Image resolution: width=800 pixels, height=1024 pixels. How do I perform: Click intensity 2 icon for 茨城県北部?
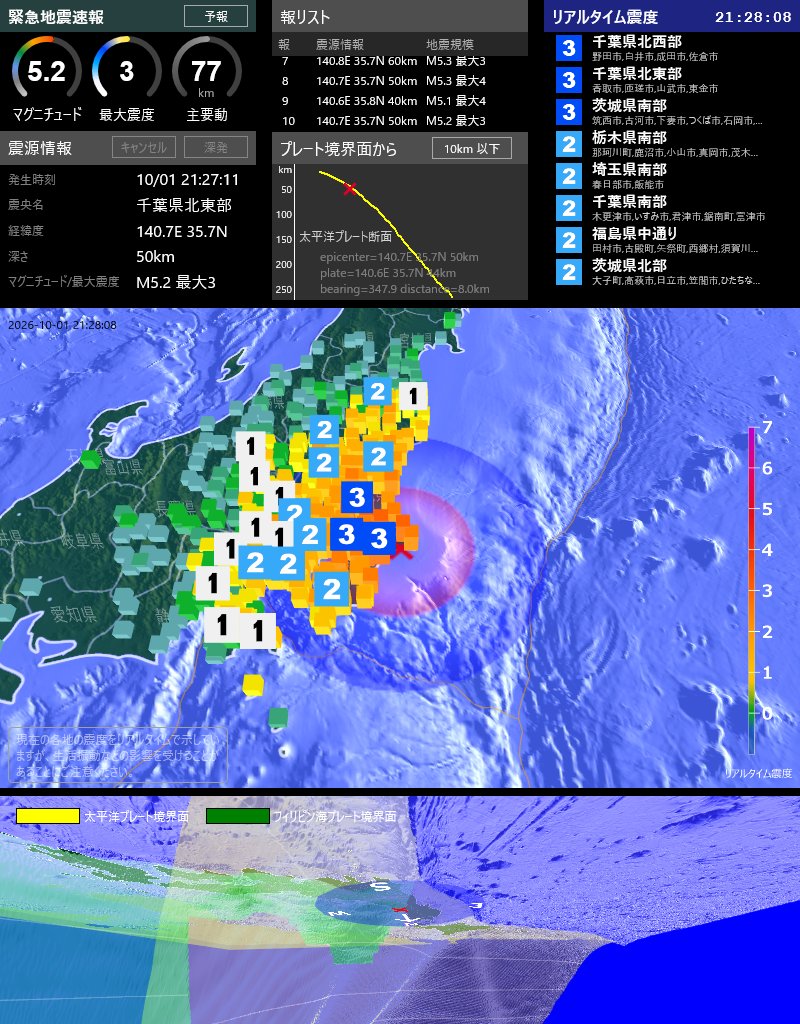pos(569,272)
